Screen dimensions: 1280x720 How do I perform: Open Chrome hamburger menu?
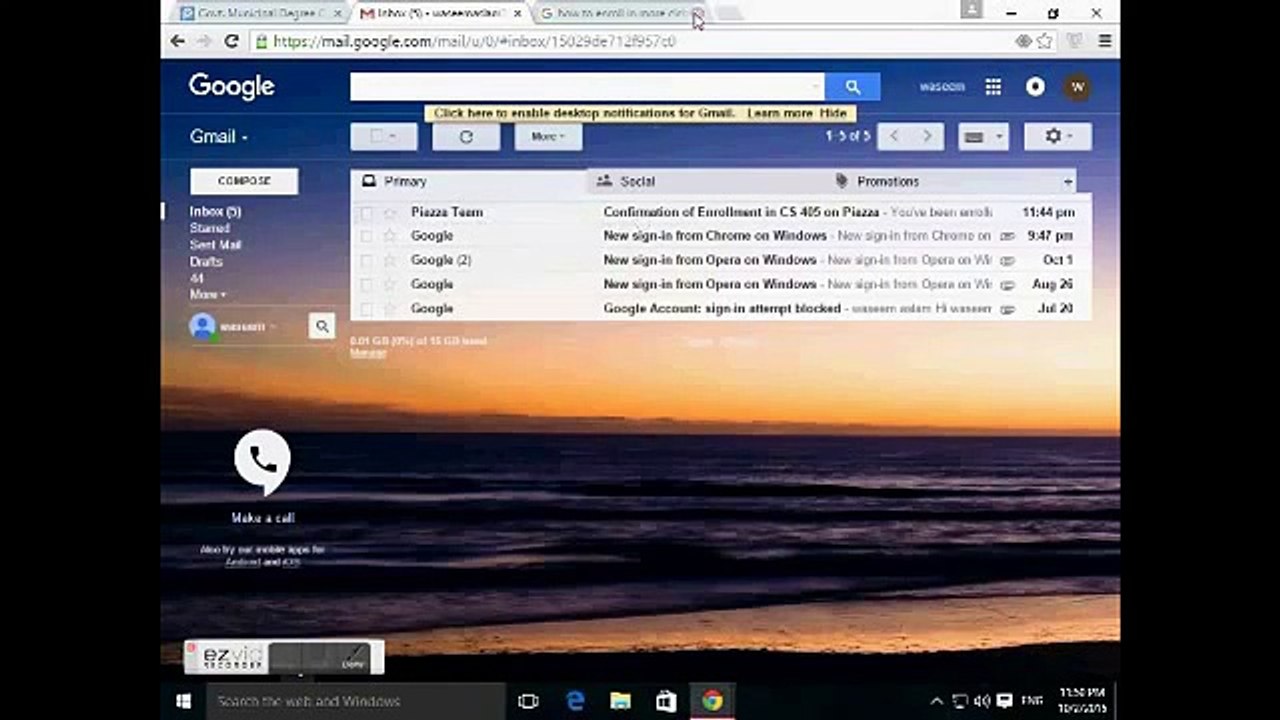tap(1104, 41)
